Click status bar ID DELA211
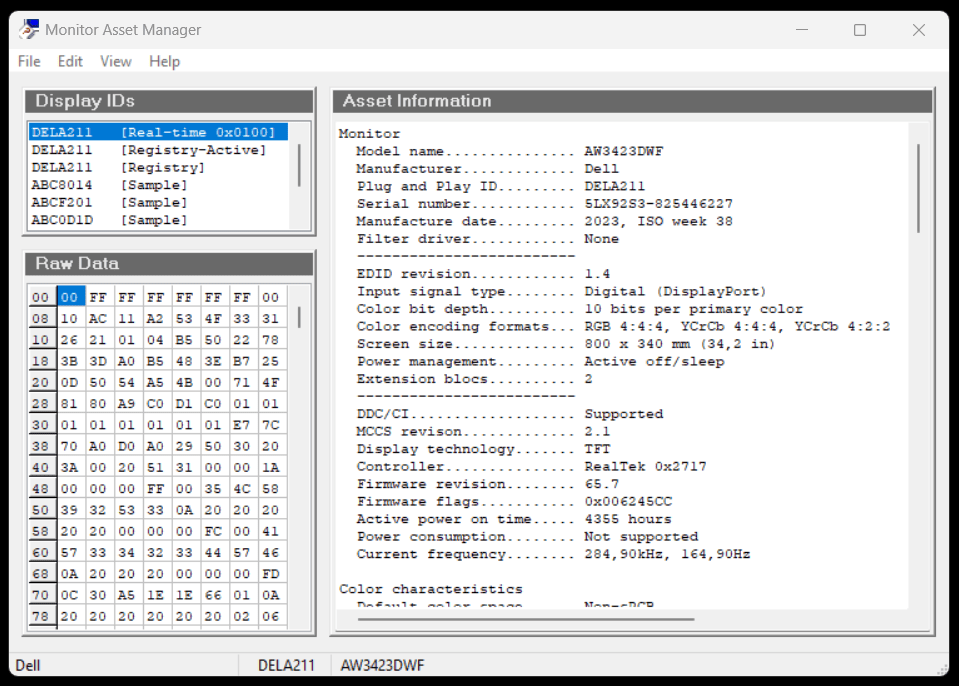This screenshot has width=959, height=686. tap(286, 665)
